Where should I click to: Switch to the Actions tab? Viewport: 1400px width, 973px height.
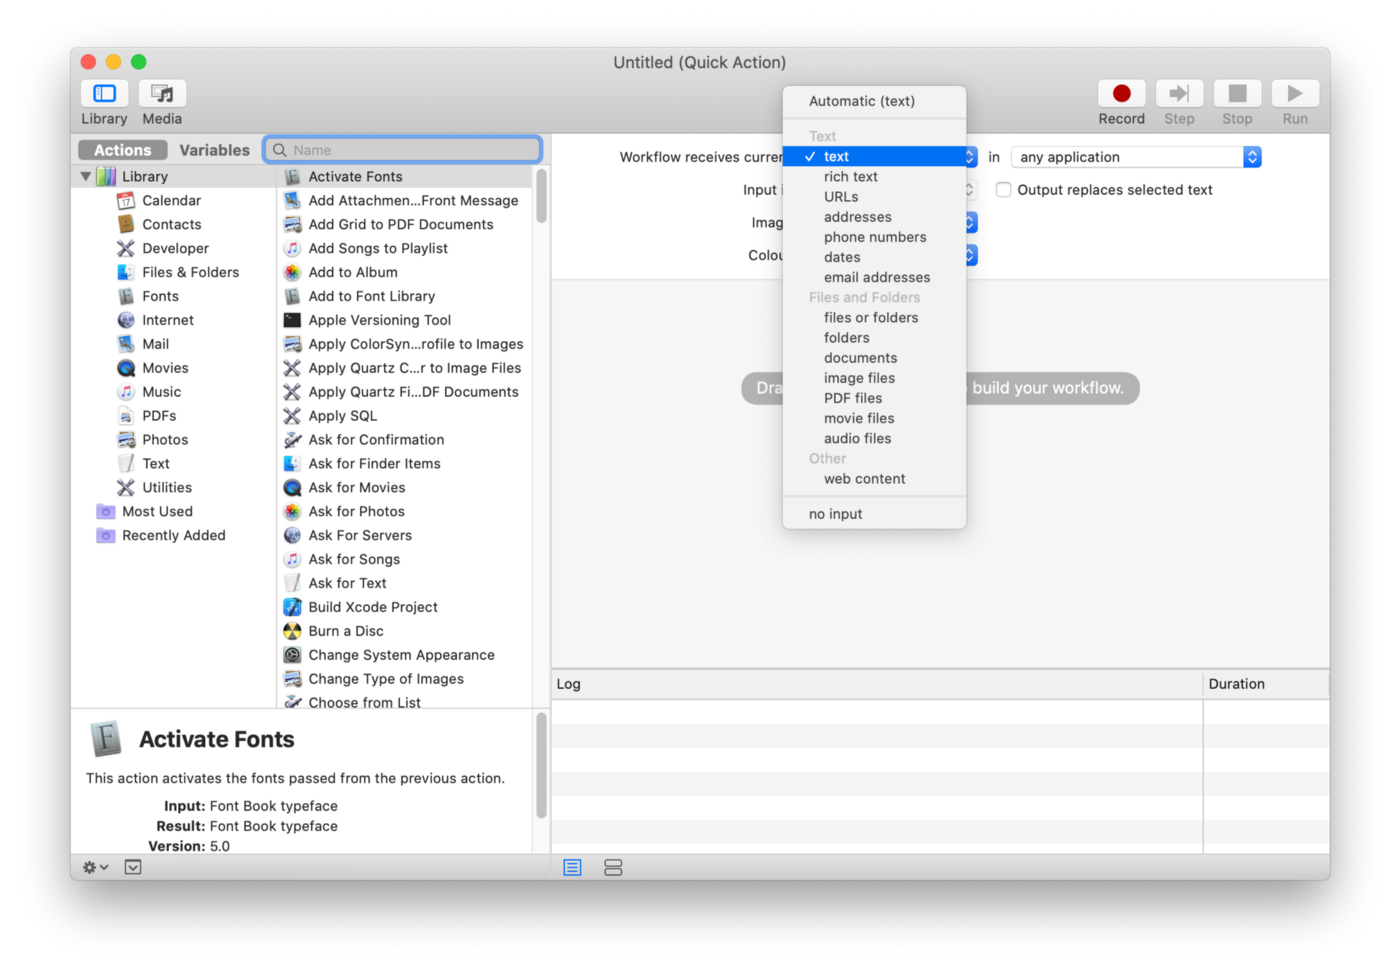pos(122,150)
